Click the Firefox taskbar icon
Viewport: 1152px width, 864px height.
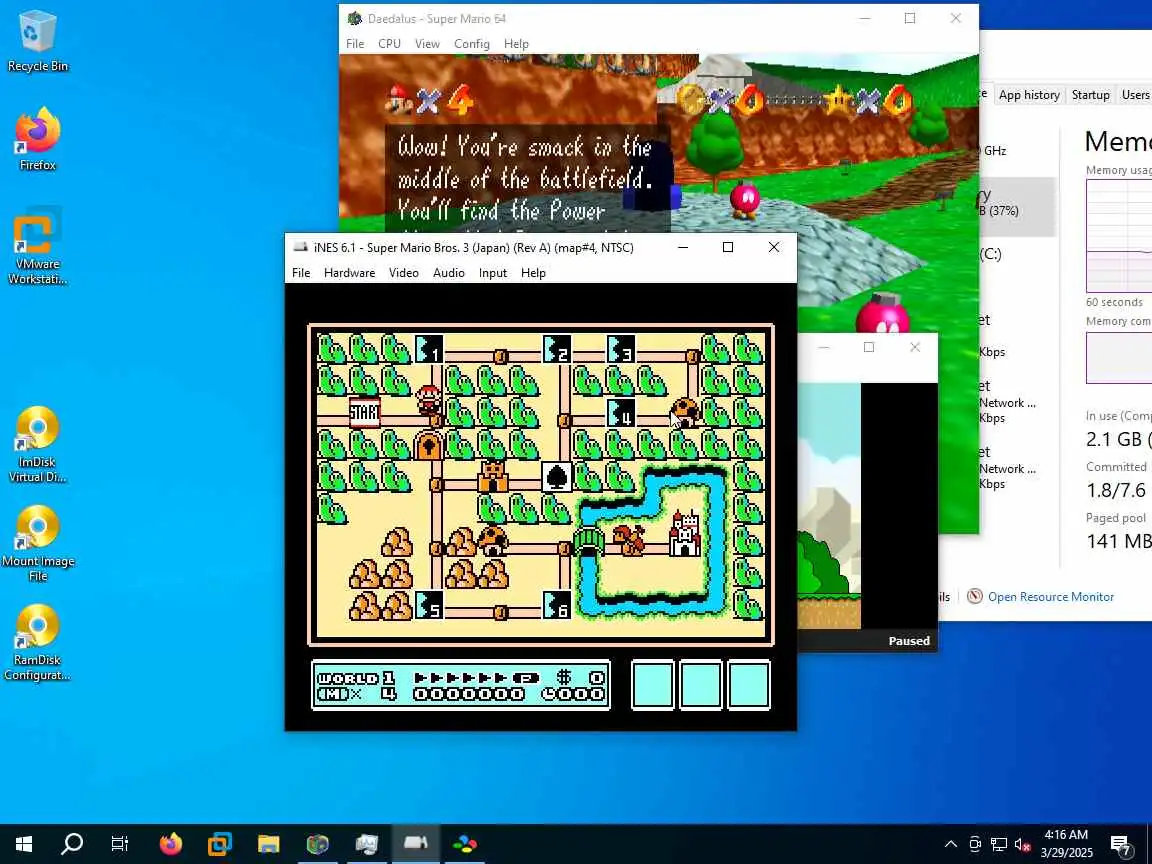coord(170,843)
